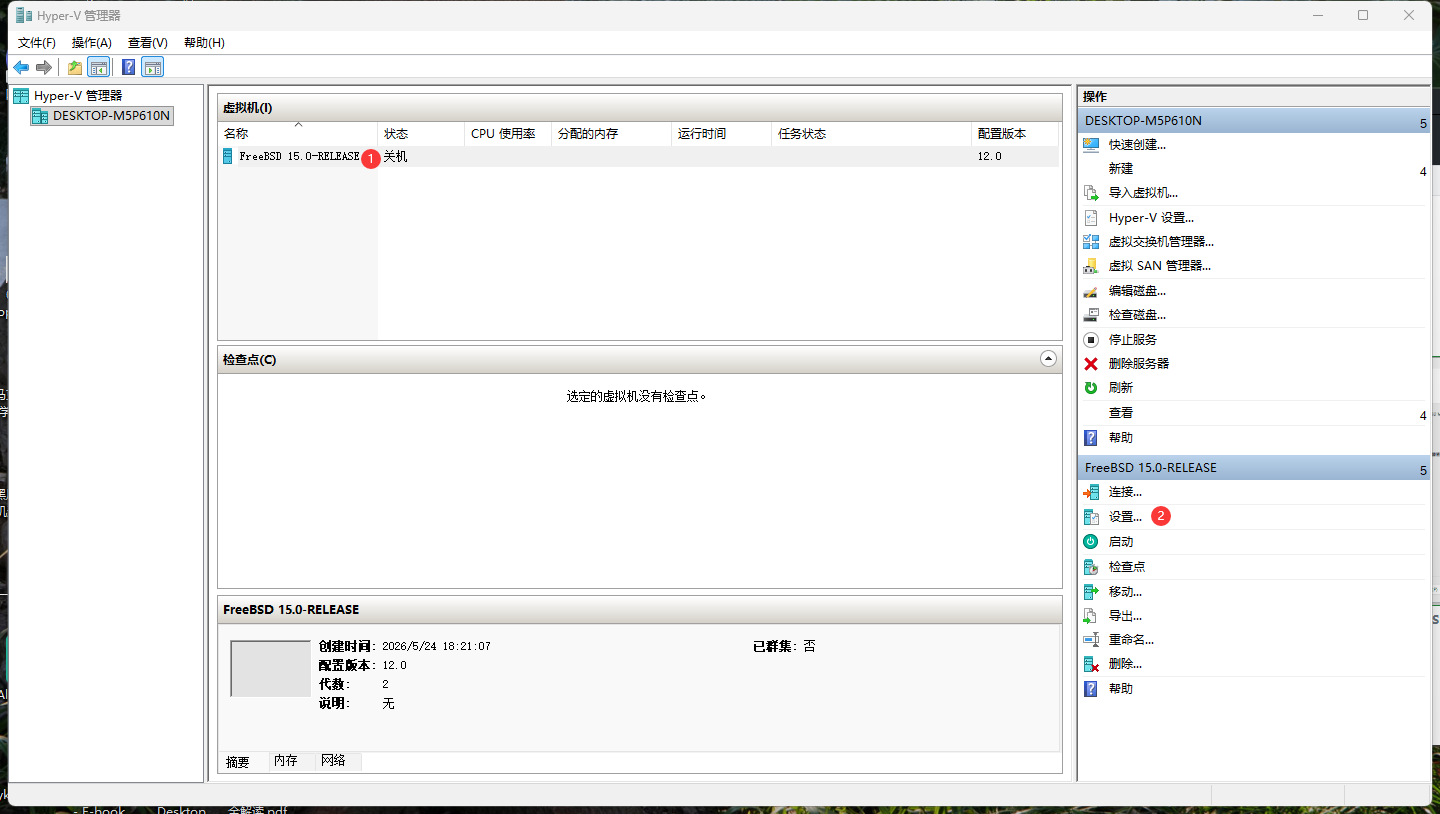The height and width of the screenshot is (814, 1440).
Task: Click the 移动 icon in actions pane
Action: 1091,592
